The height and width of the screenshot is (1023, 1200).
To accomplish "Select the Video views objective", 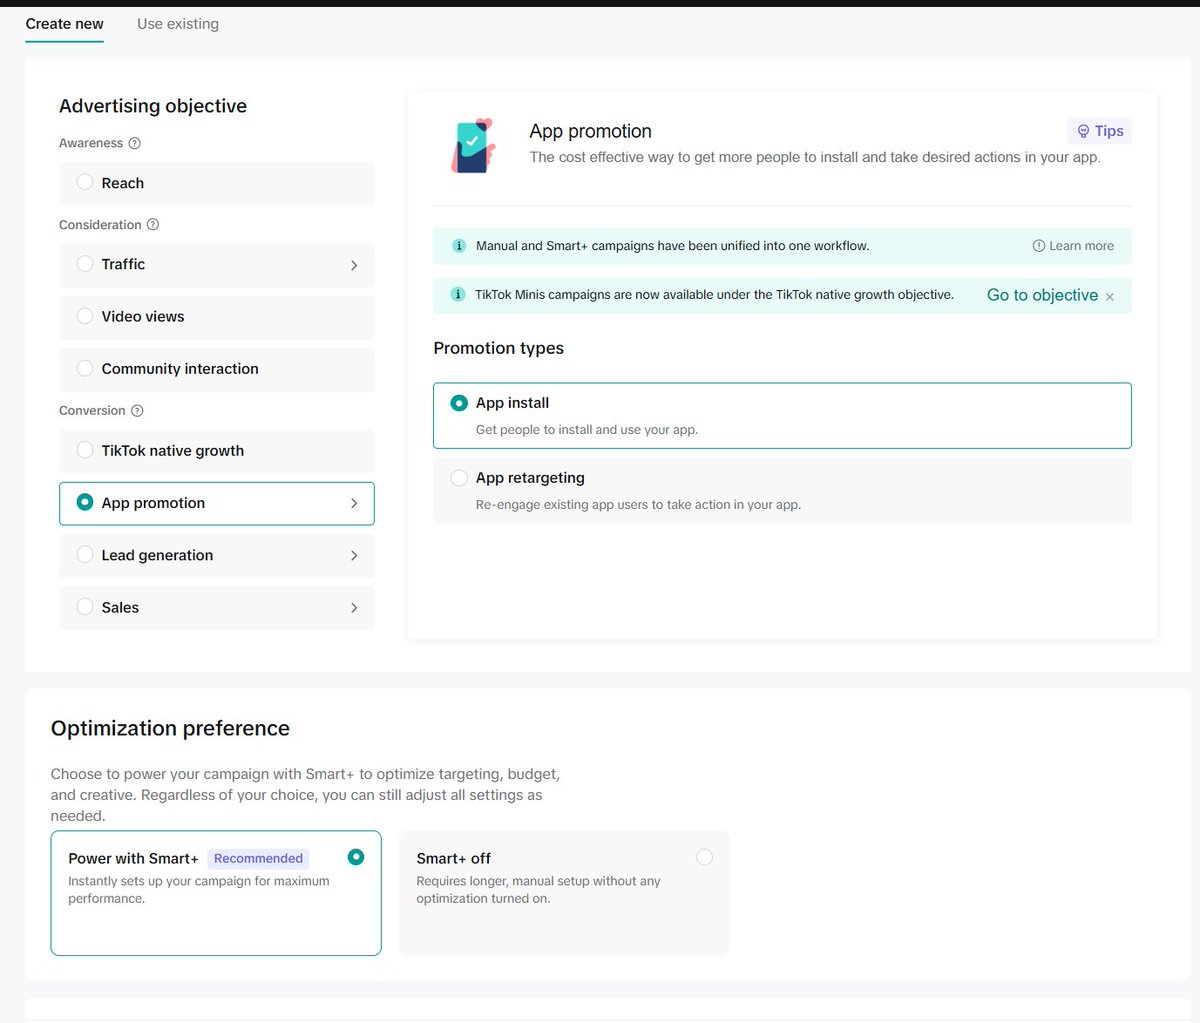I will 217,317.
